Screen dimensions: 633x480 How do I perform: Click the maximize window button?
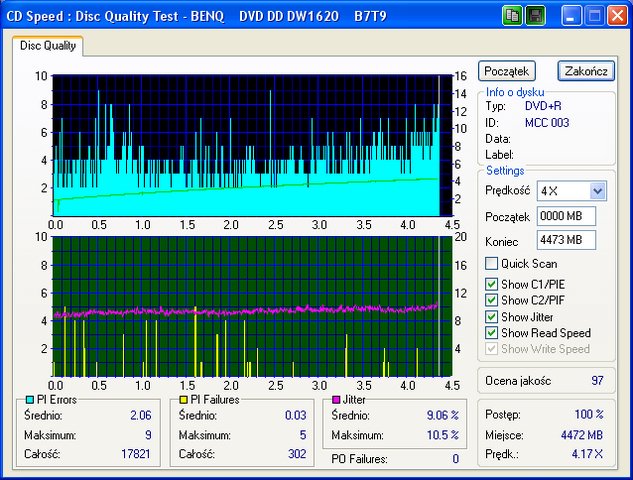point(594,16)
